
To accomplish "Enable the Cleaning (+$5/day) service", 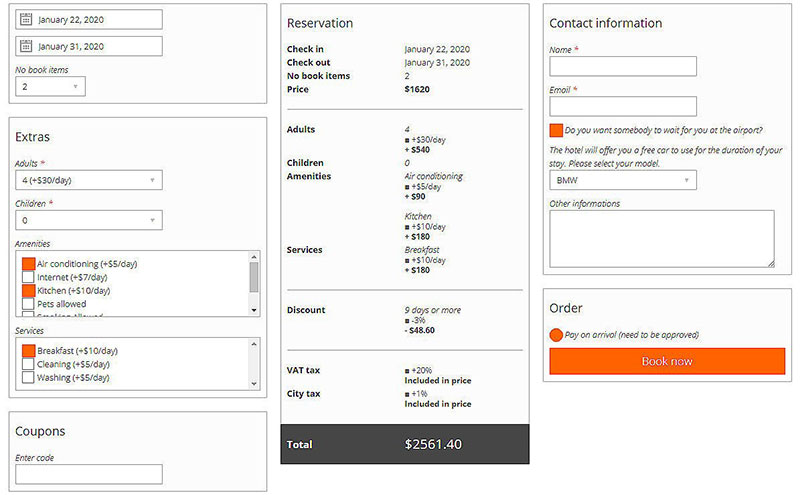I will 29,364.
